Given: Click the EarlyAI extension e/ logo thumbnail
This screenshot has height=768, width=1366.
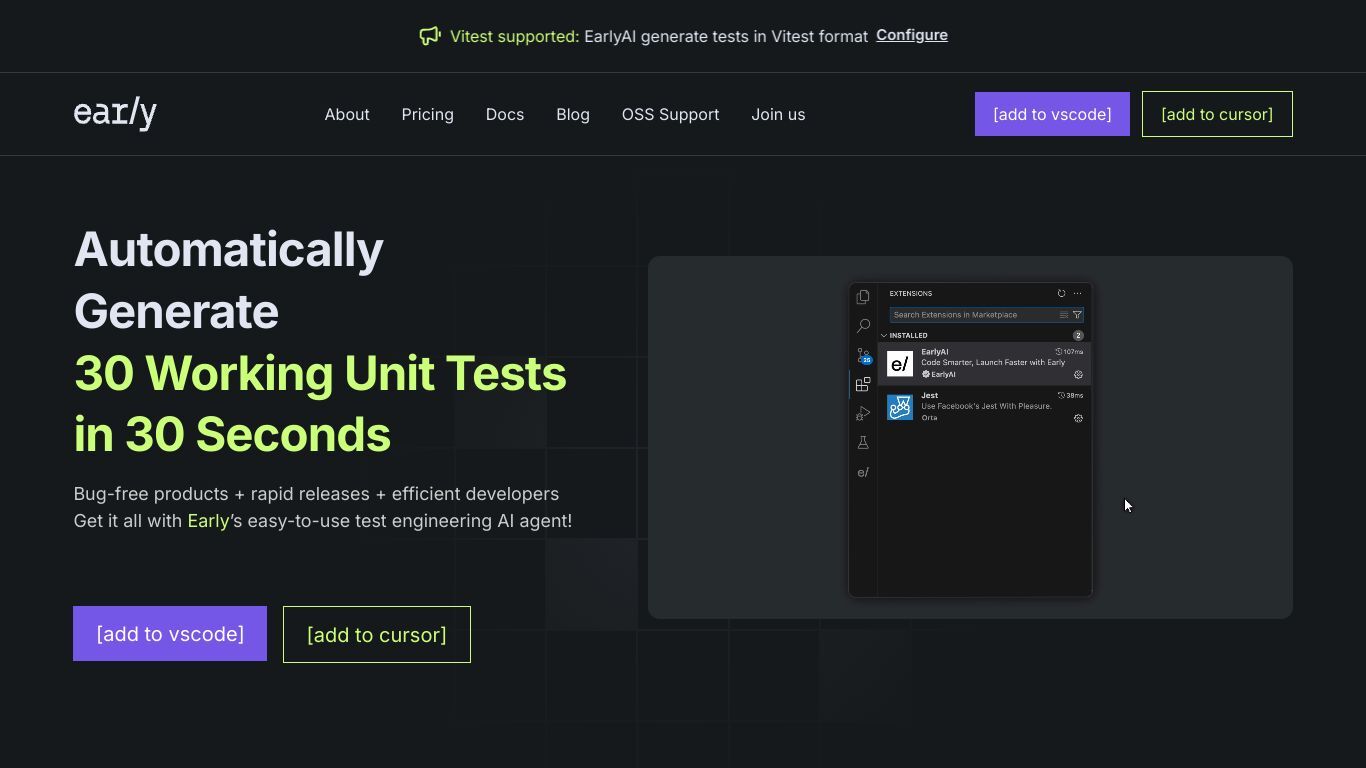Looking at the screenshot, I should coord(900,363).
